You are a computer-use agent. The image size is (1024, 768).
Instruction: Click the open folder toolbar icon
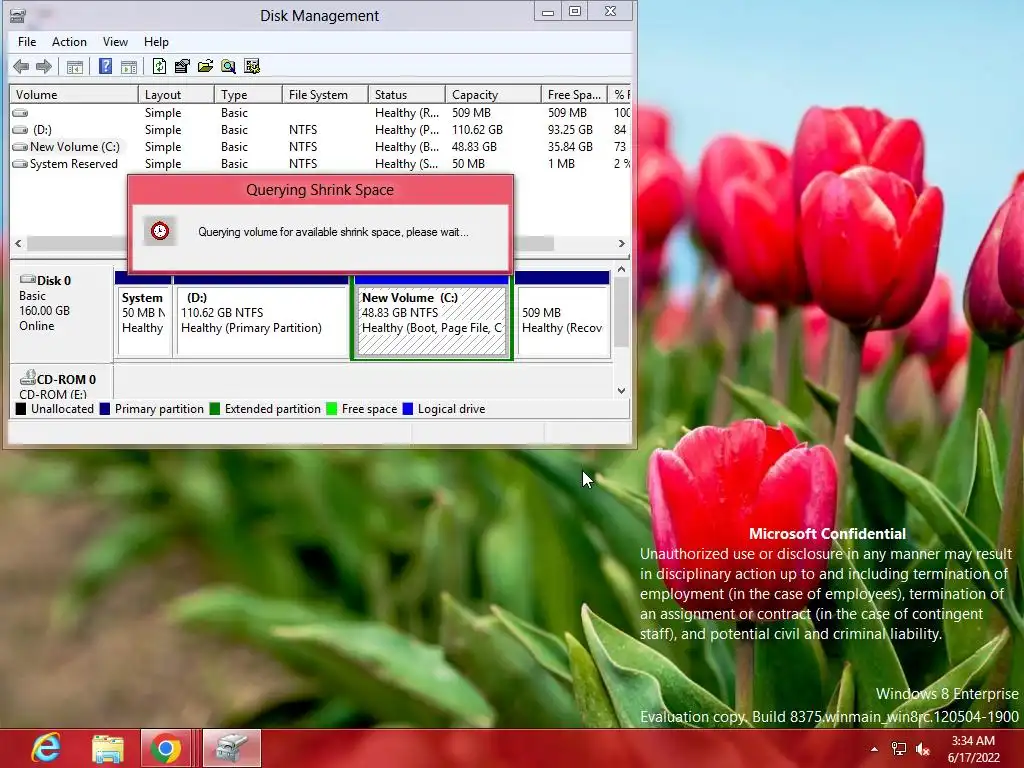[x=205, y=66]
